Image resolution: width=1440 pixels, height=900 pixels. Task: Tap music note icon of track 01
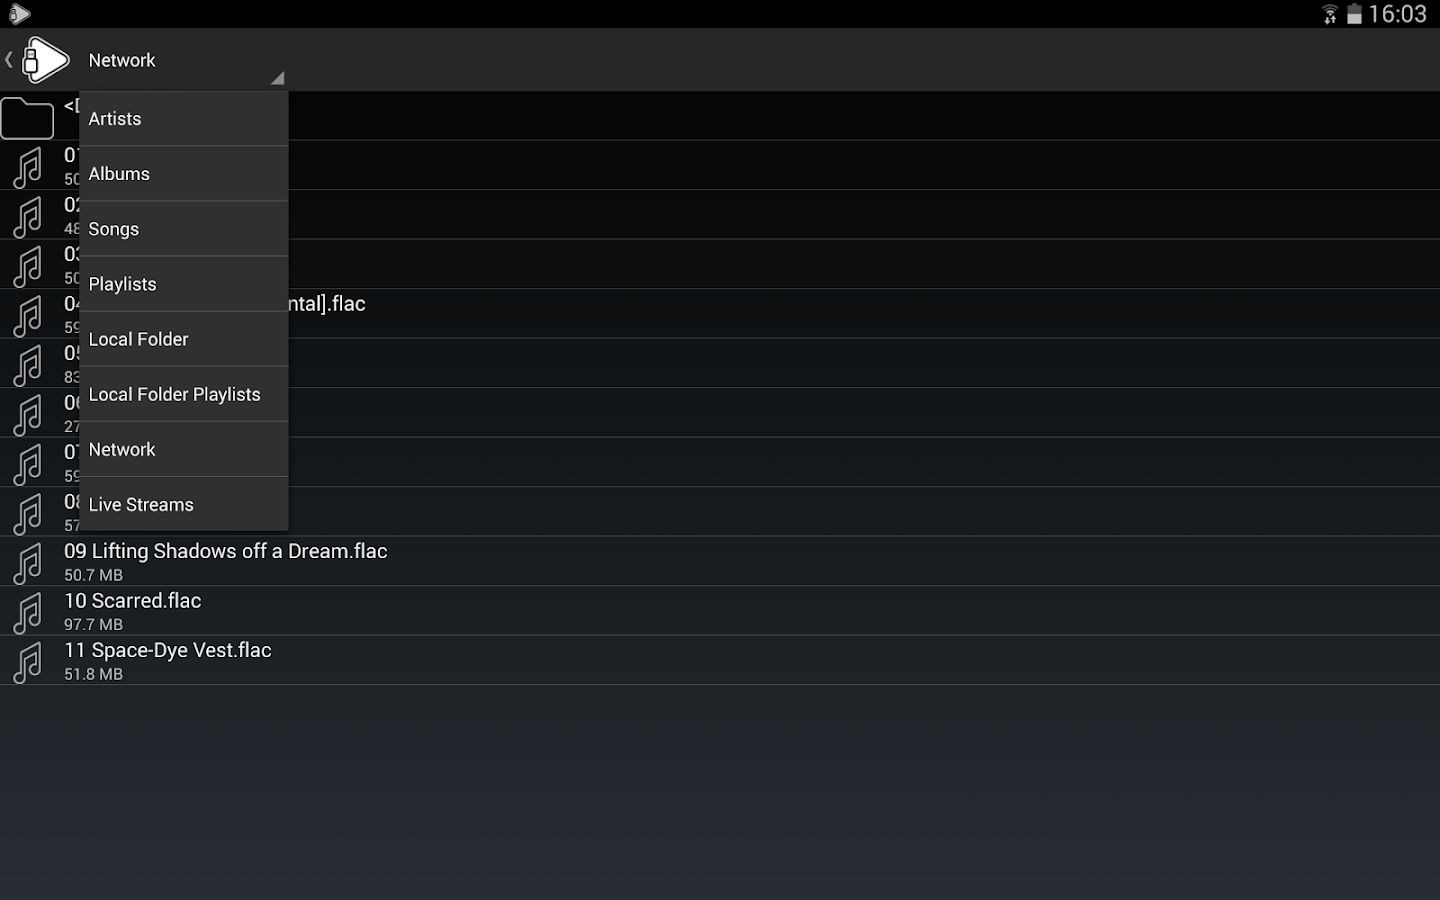tap(27, 167)
